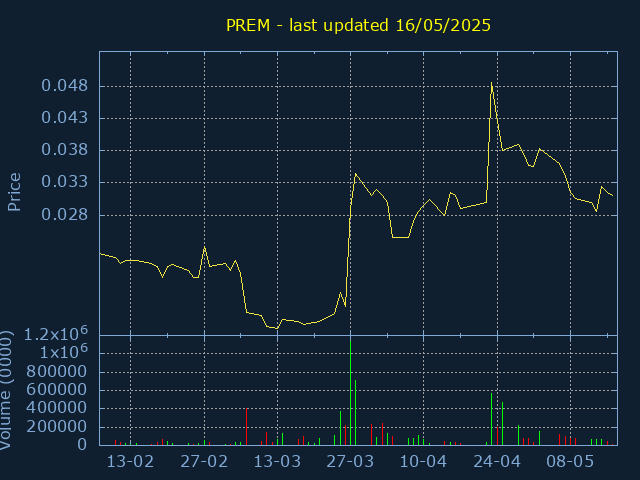The width and height of the screenshot is (640, 480).
Task: Select the 13-03 date label
Action: [277, 462]
